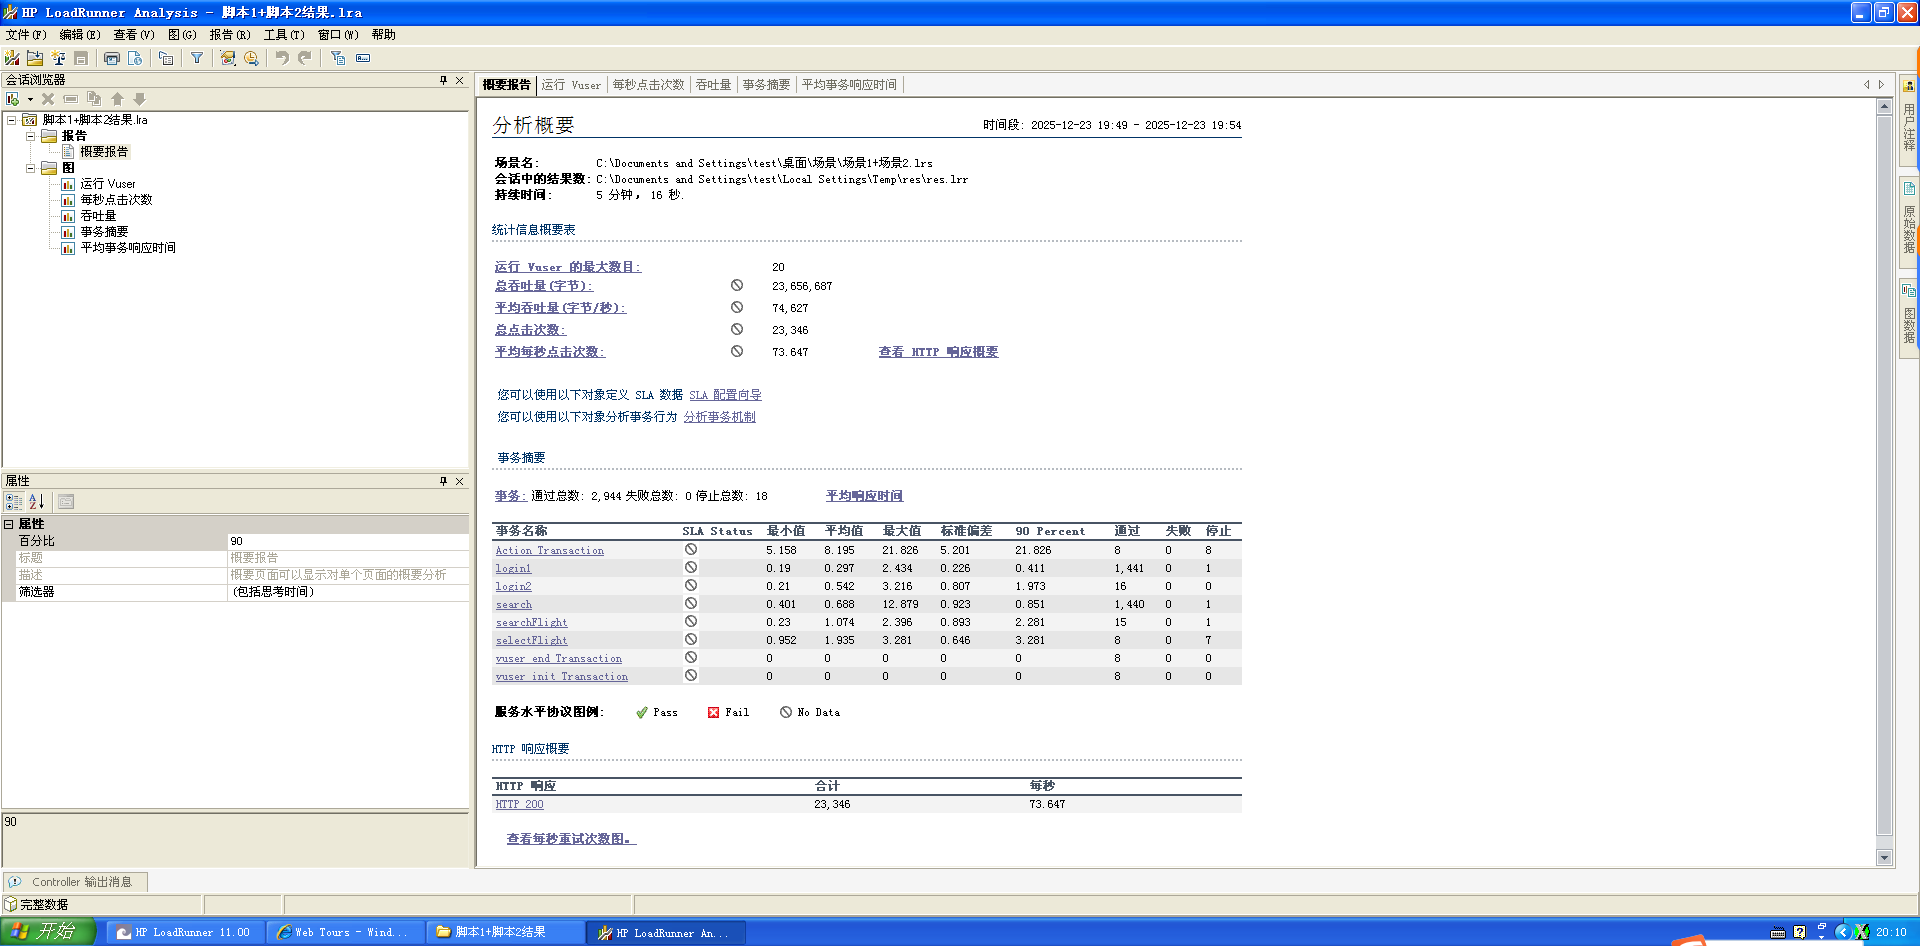Collapse the 报告 tree node
The height and width of the screenshot is (946, 1920).
[x=31, y=136]
